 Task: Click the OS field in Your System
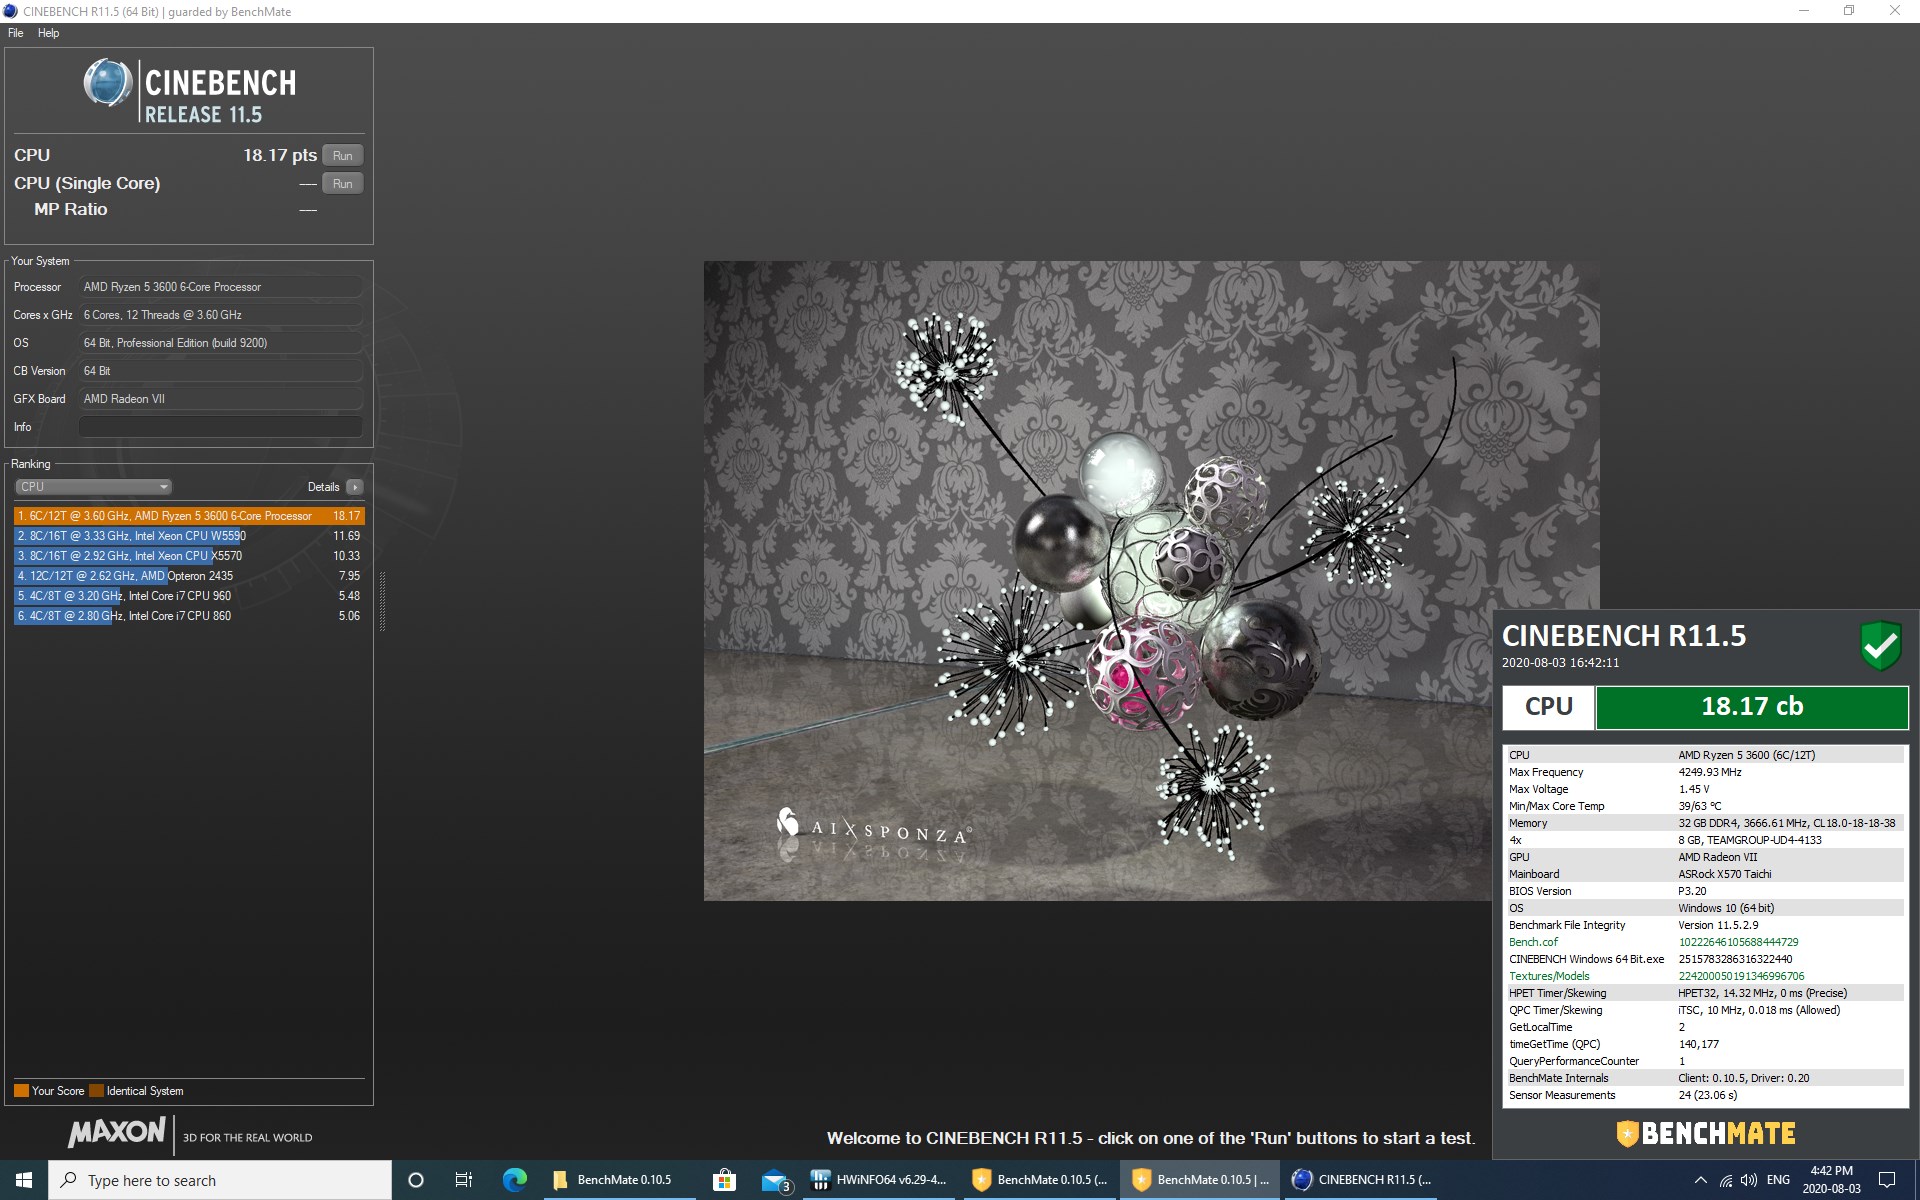tap(220, 343)
